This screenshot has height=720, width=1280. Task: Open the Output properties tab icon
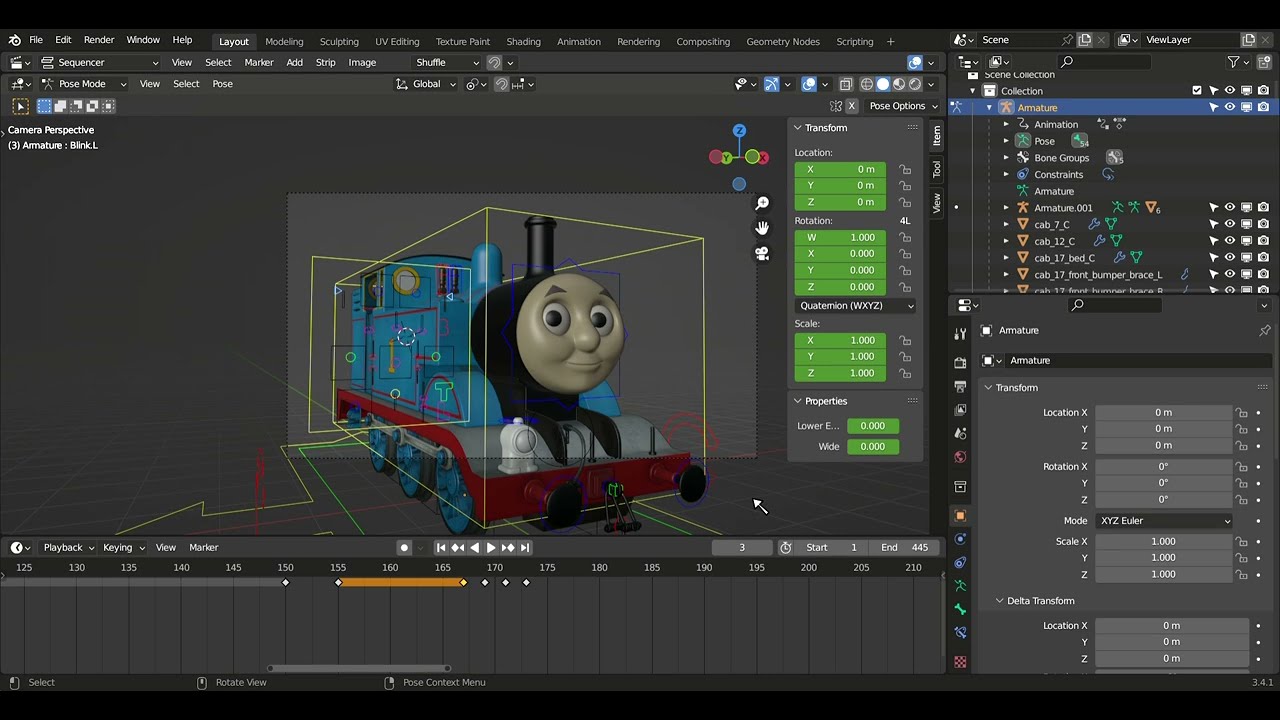pyautogui.click(x=960, y=386)
